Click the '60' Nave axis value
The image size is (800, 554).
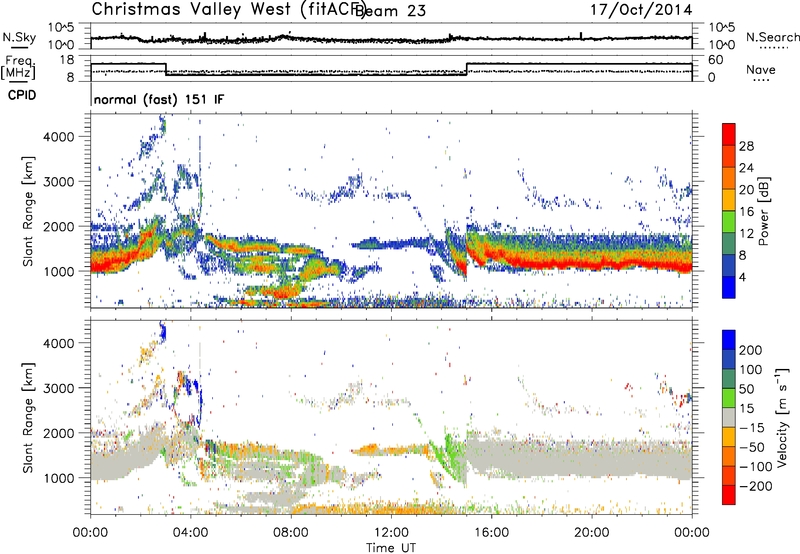[716, 60]
